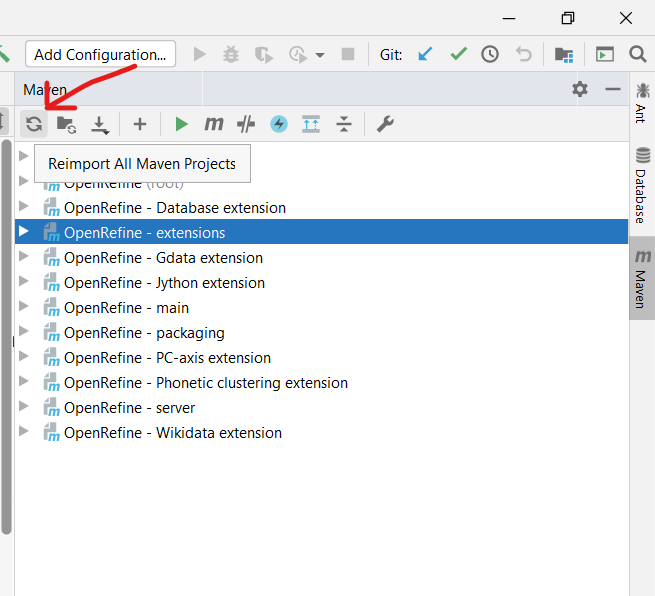The width and height of the screenshot is (655, 596).
Task: Open Execute Maven Goal 'm' icon
Action: click(214, 124)
